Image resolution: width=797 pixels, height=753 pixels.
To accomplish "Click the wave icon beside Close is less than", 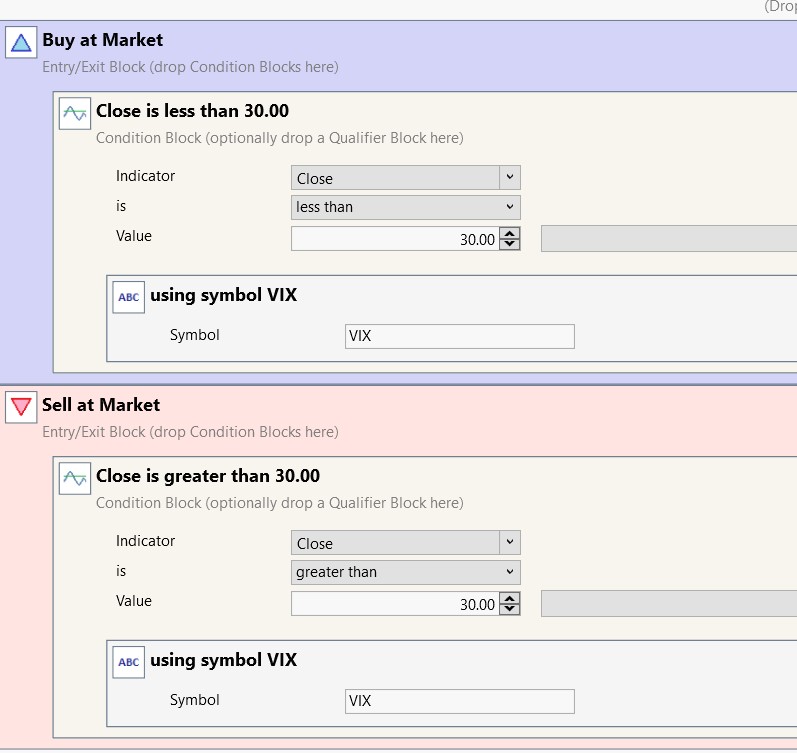I will (x=74, y=113).
